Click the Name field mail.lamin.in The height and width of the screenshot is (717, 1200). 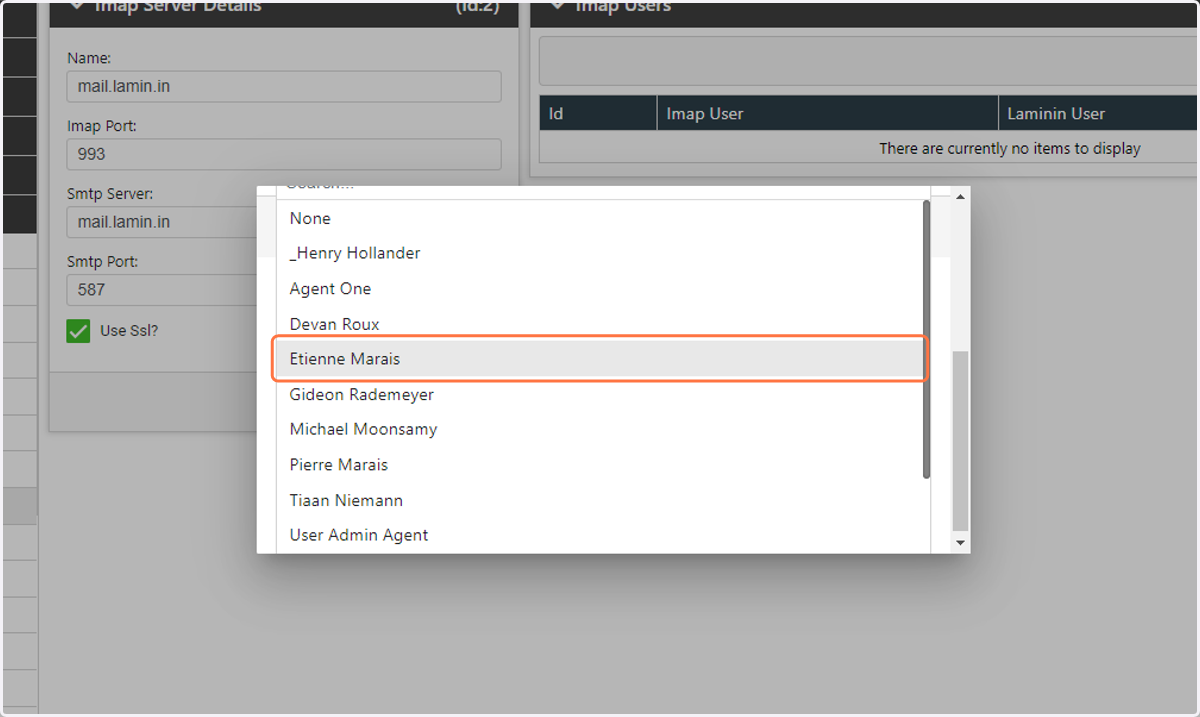[284, 86]
